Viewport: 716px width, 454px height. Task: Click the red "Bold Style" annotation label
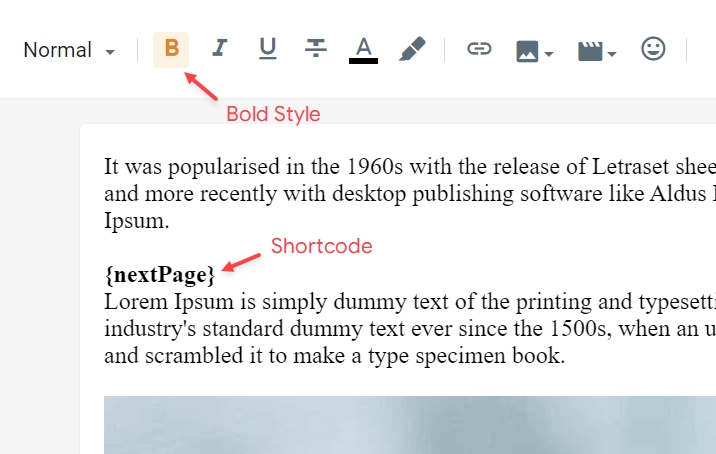(x=273, y=114)
